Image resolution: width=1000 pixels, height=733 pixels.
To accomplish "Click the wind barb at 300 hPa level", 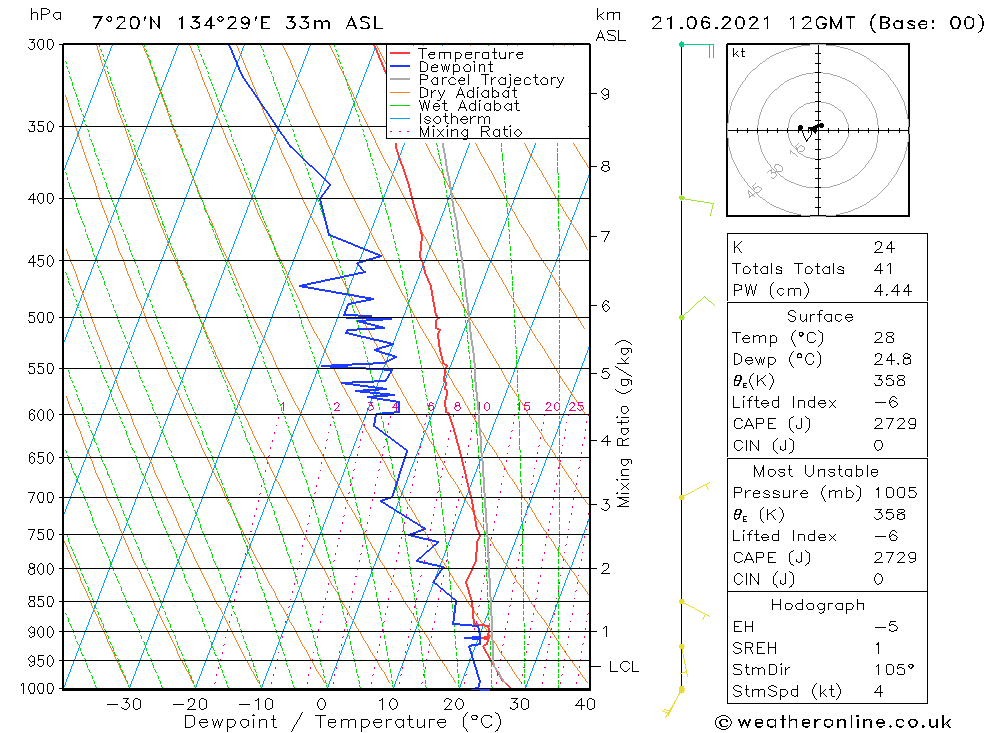I will [697, 50].
